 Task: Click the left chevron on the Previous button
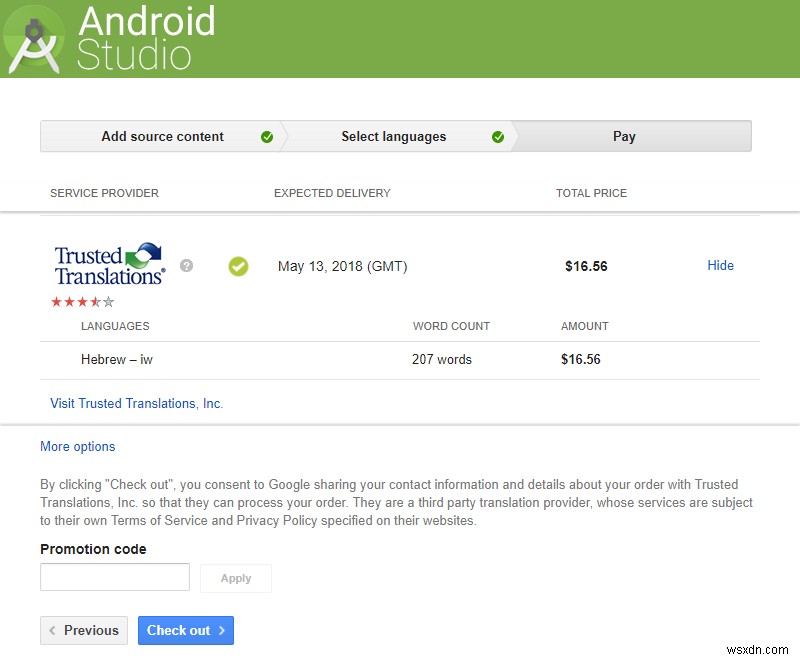(51, 630)
